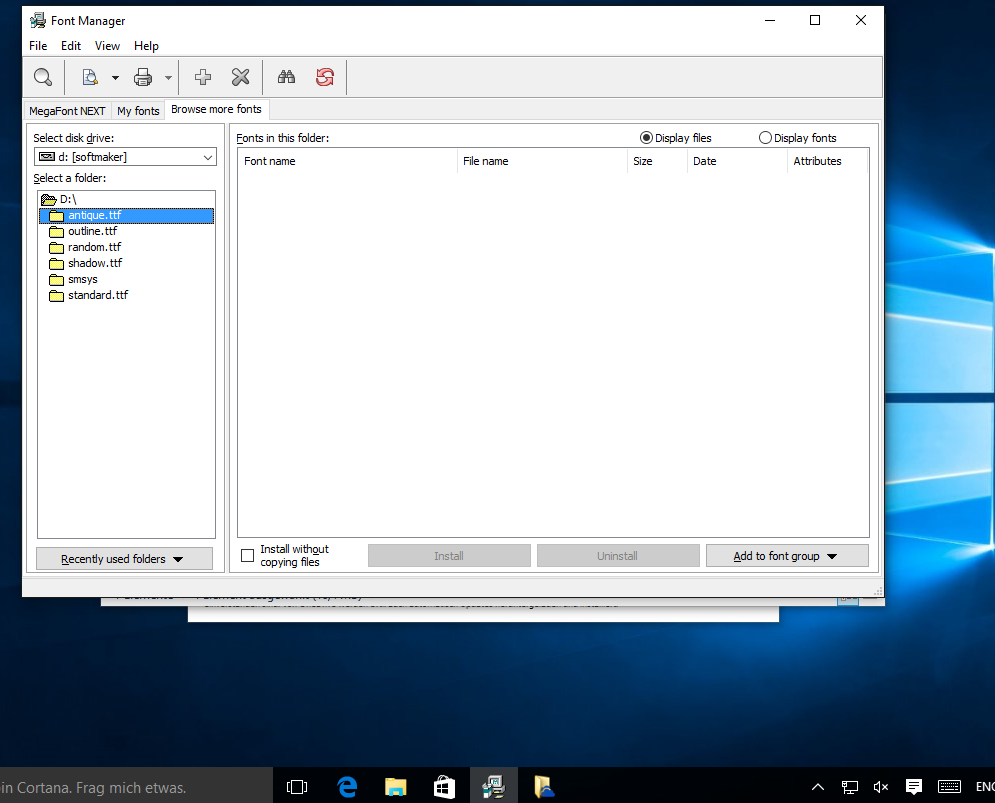Open the disk drive selection dropdown
This screenshot has width=995, height=803.
tap(207, 157)
